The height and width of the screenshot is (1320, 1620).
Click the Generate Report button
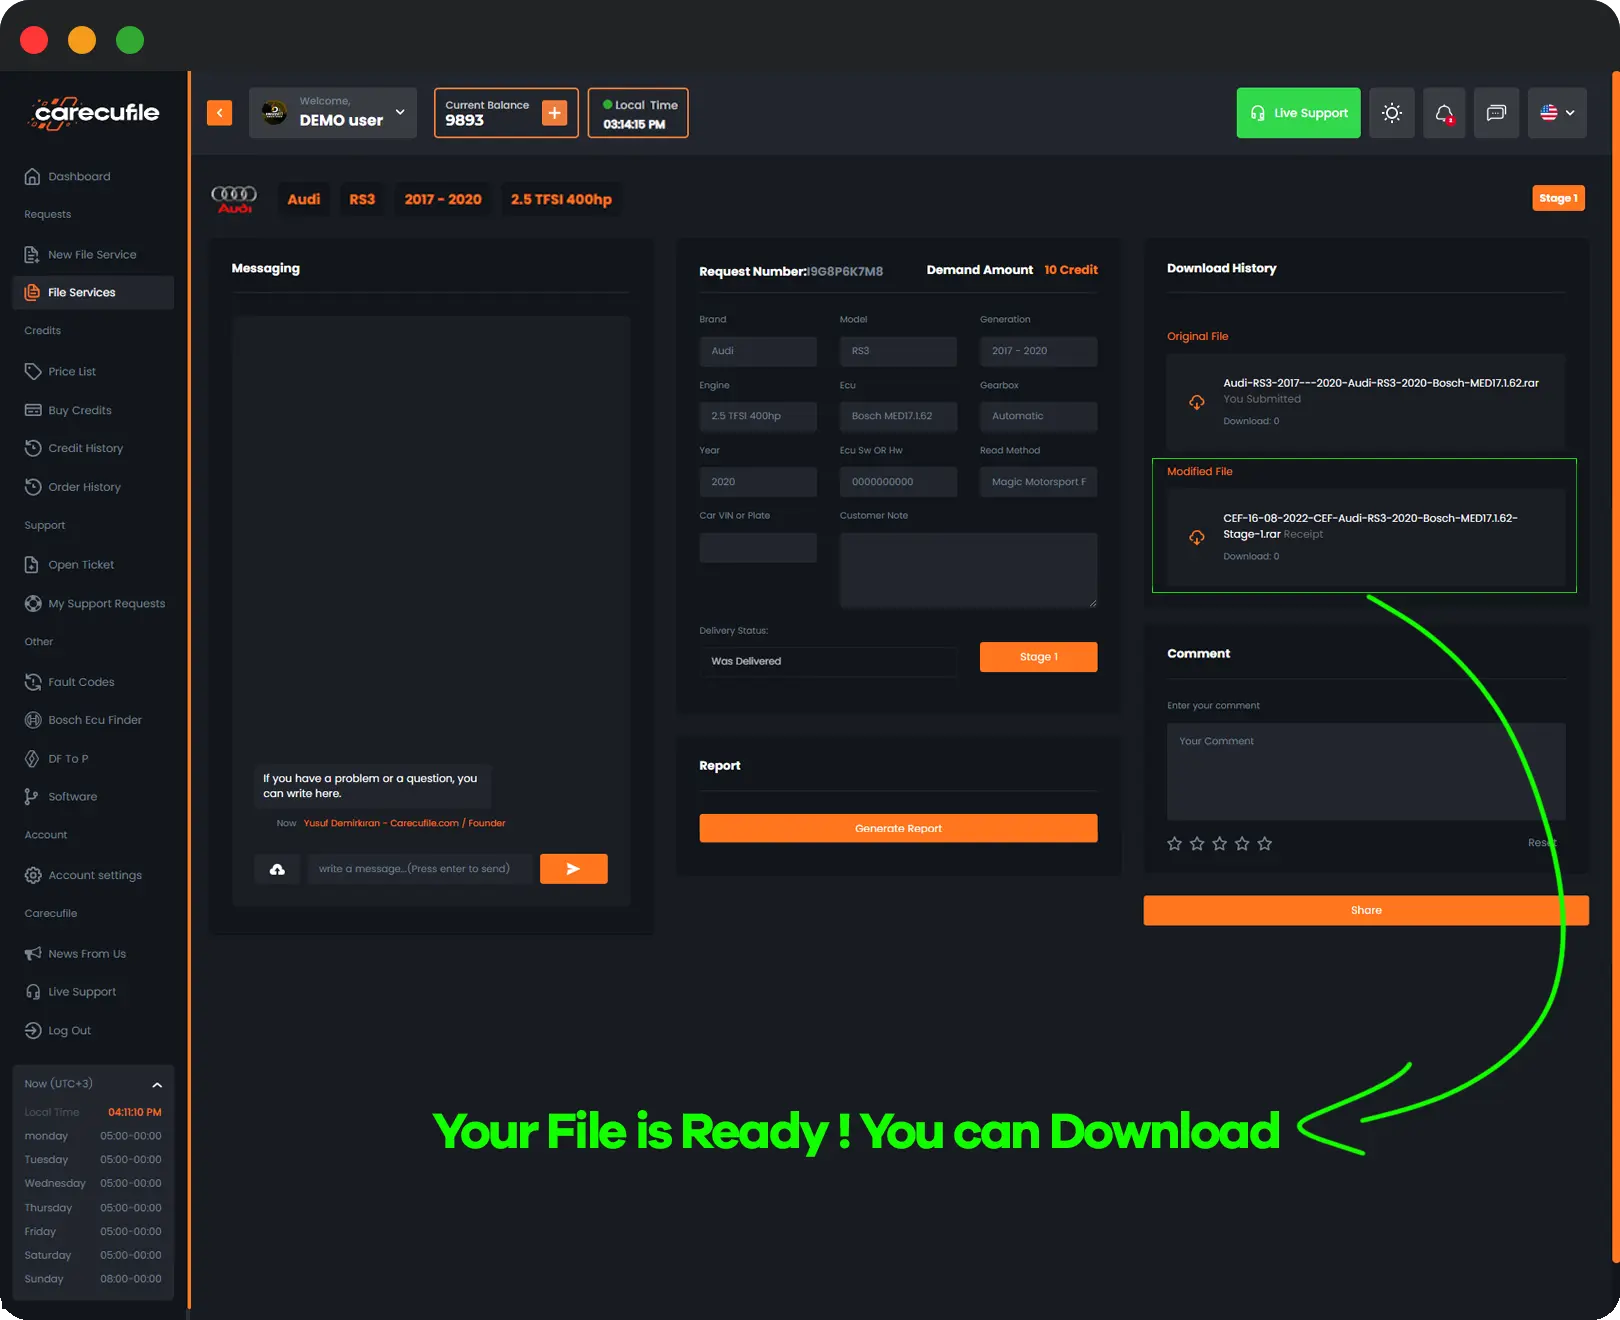[x=897, y=828]
